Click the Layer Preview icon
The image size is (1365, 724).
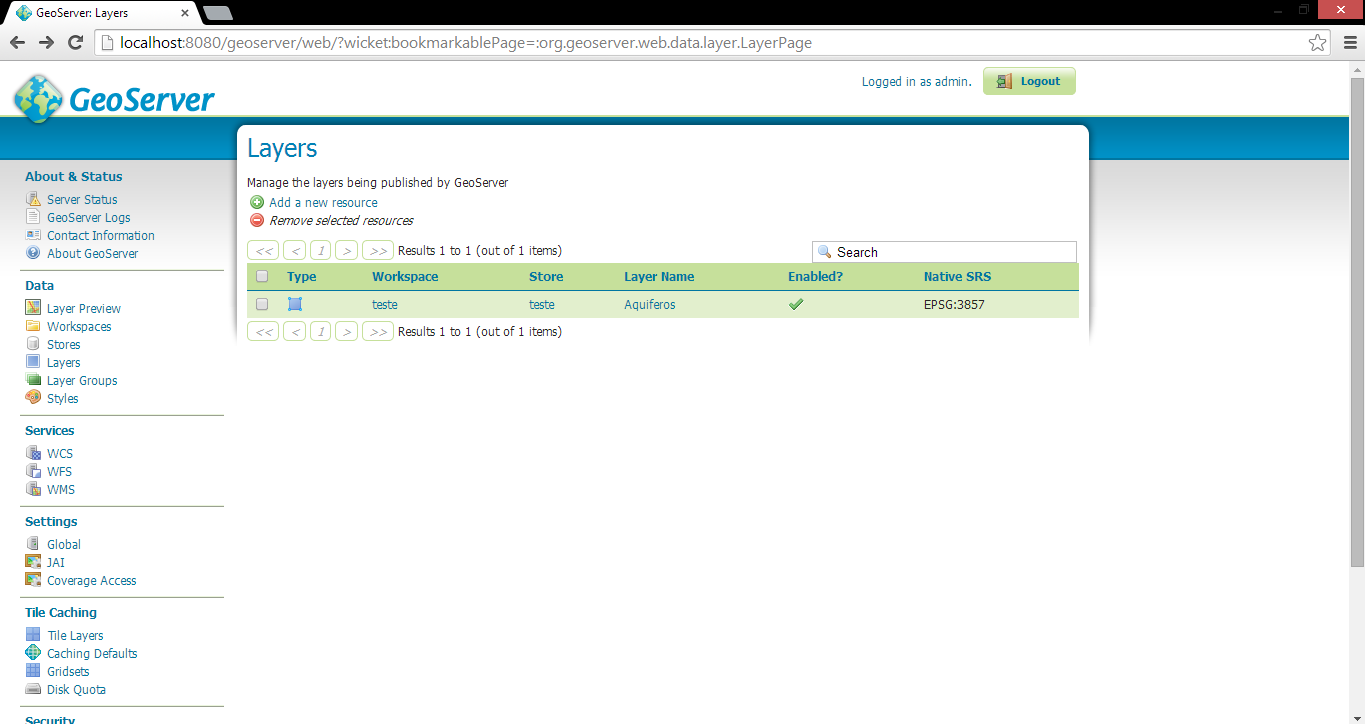pyautogui.click(x=33, y=308)
